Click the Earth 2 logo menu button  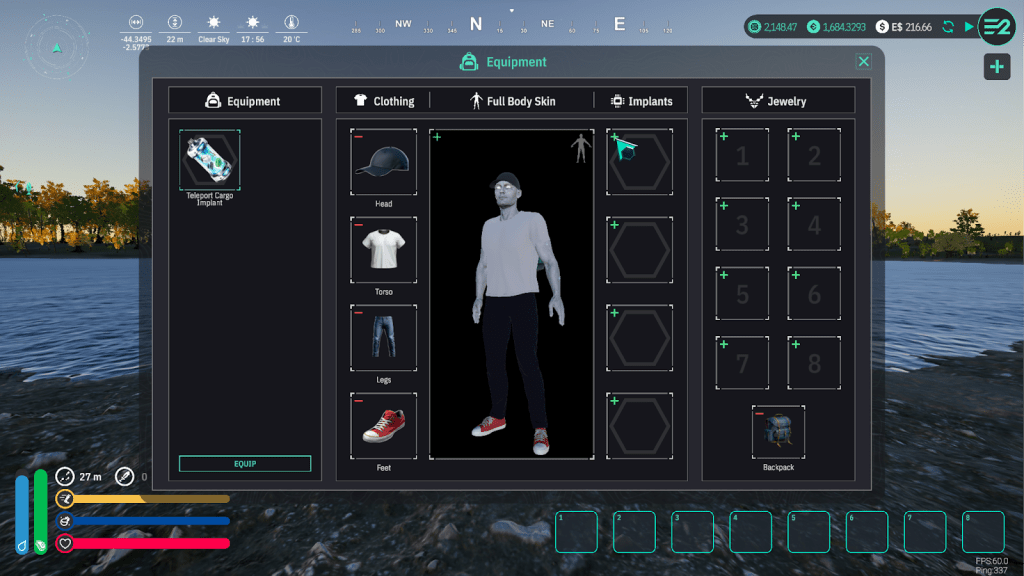(996, 26)
